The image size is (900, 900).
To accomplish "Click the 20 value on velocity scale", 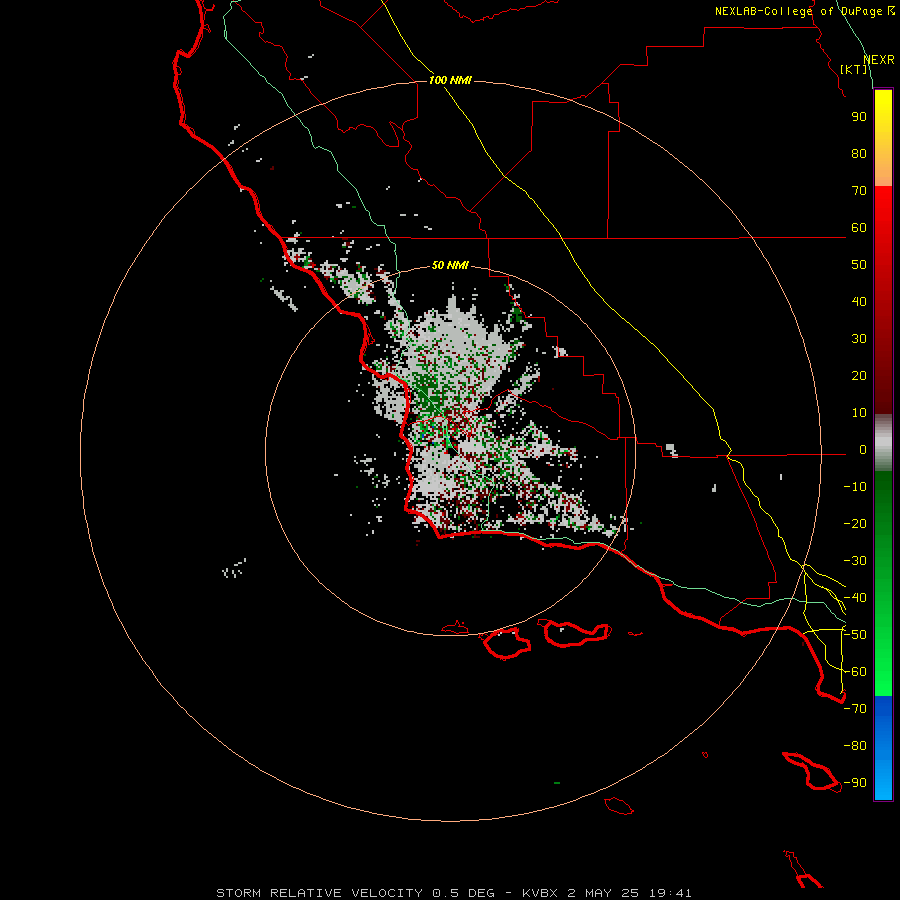I will tap(859, 376).
